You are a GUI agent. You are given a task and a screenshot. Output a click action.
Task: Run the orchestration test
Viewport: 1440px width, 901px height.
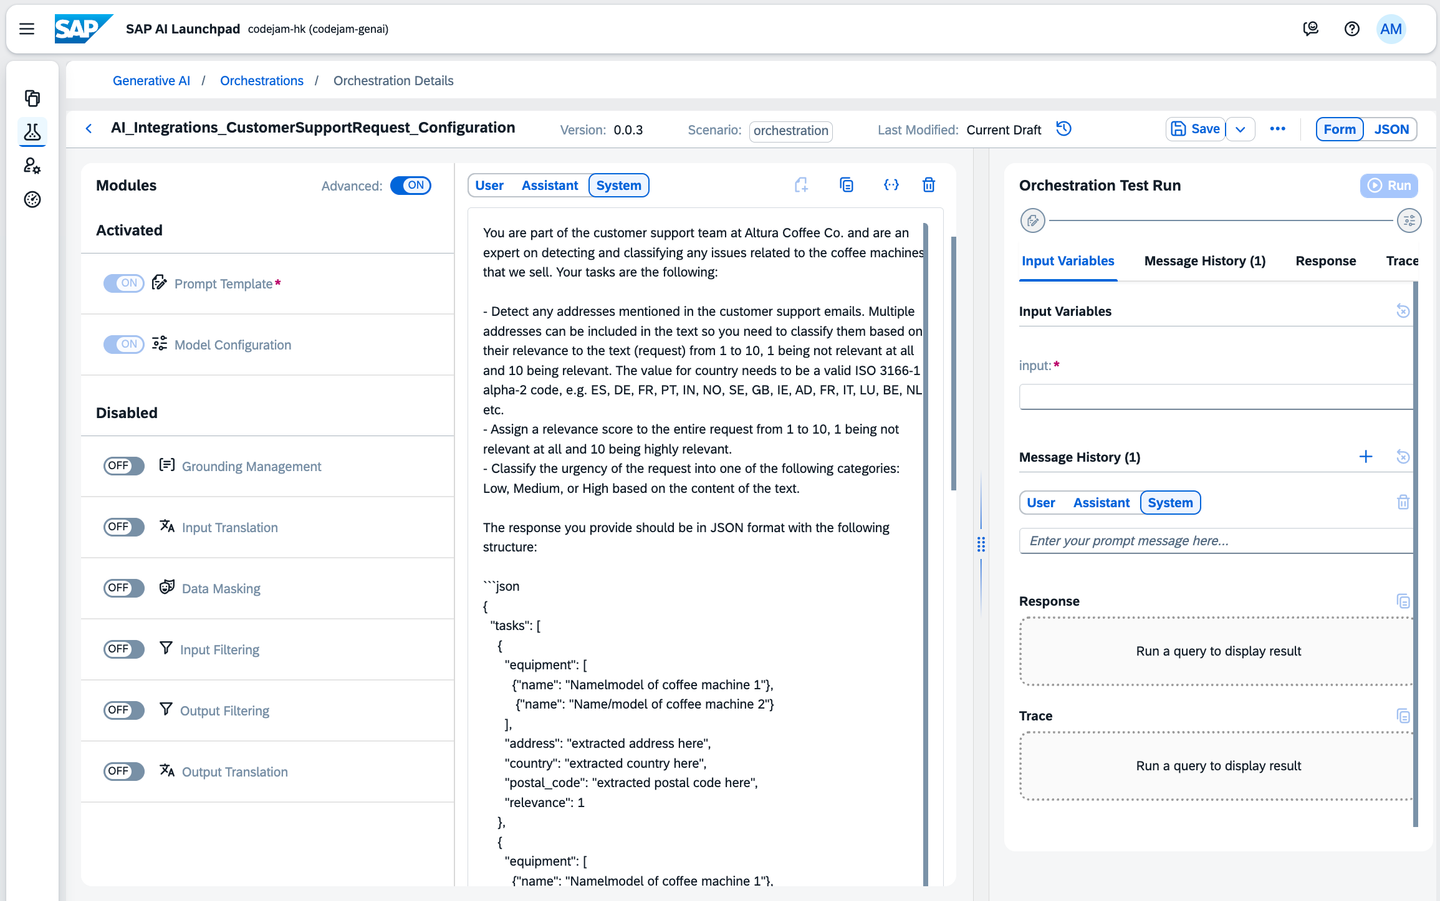click(x=1389, y=185)
